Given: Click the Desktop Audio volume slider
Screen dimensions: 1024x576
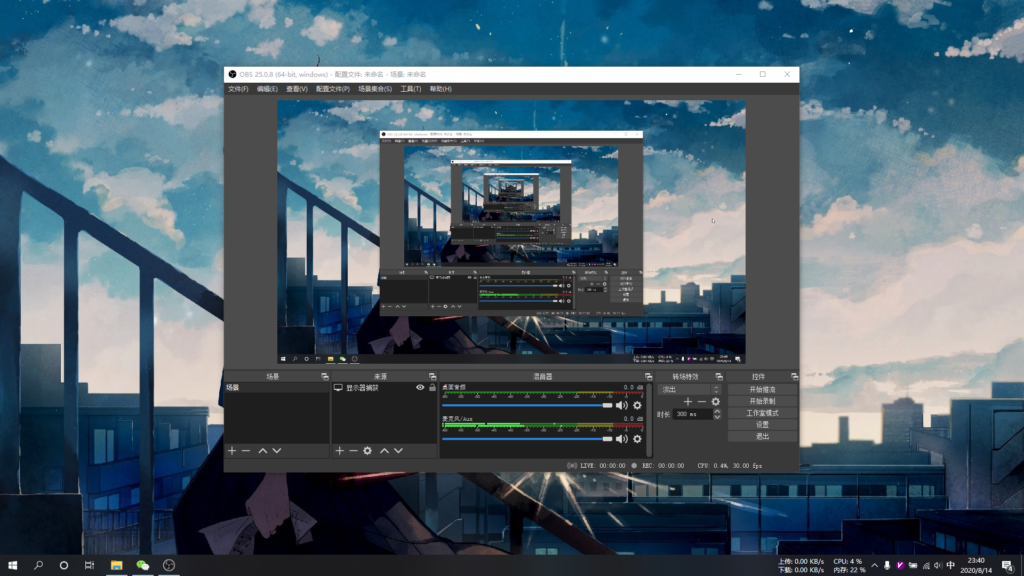Looking at the screenshot, I should click(527, 406).
